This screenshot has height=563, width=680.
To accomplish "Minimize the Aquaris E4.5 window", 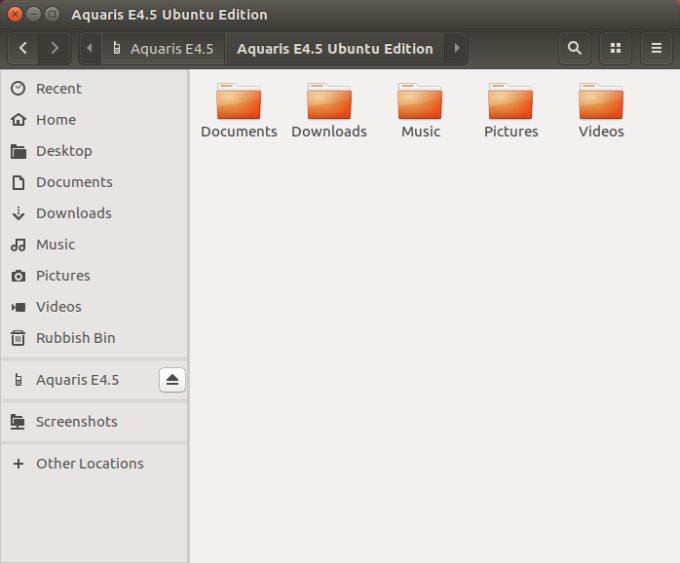I will coord(33,14).
